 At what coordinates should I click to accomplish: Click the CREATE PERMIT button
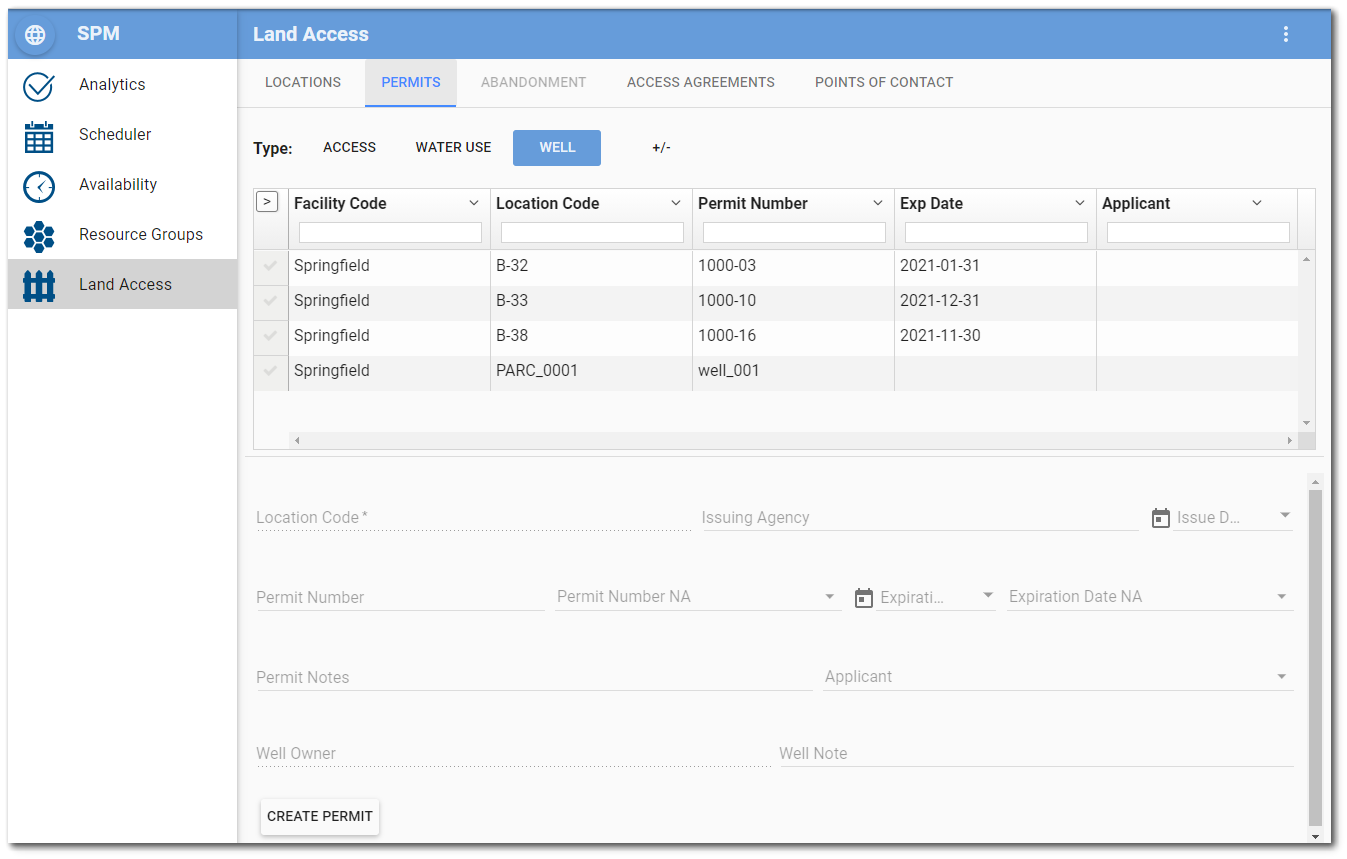pyautogui.click(x=320, y=816)
